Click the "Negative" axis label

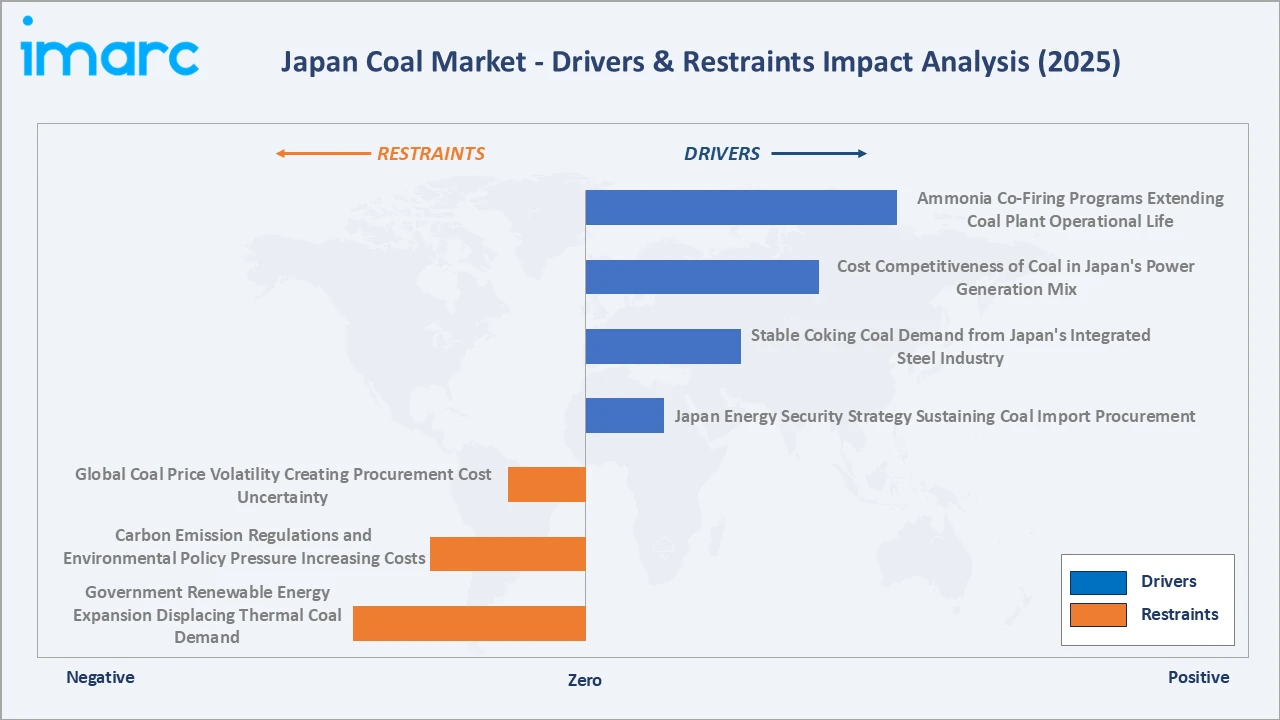pyautogui.click(x=100, y=677)
